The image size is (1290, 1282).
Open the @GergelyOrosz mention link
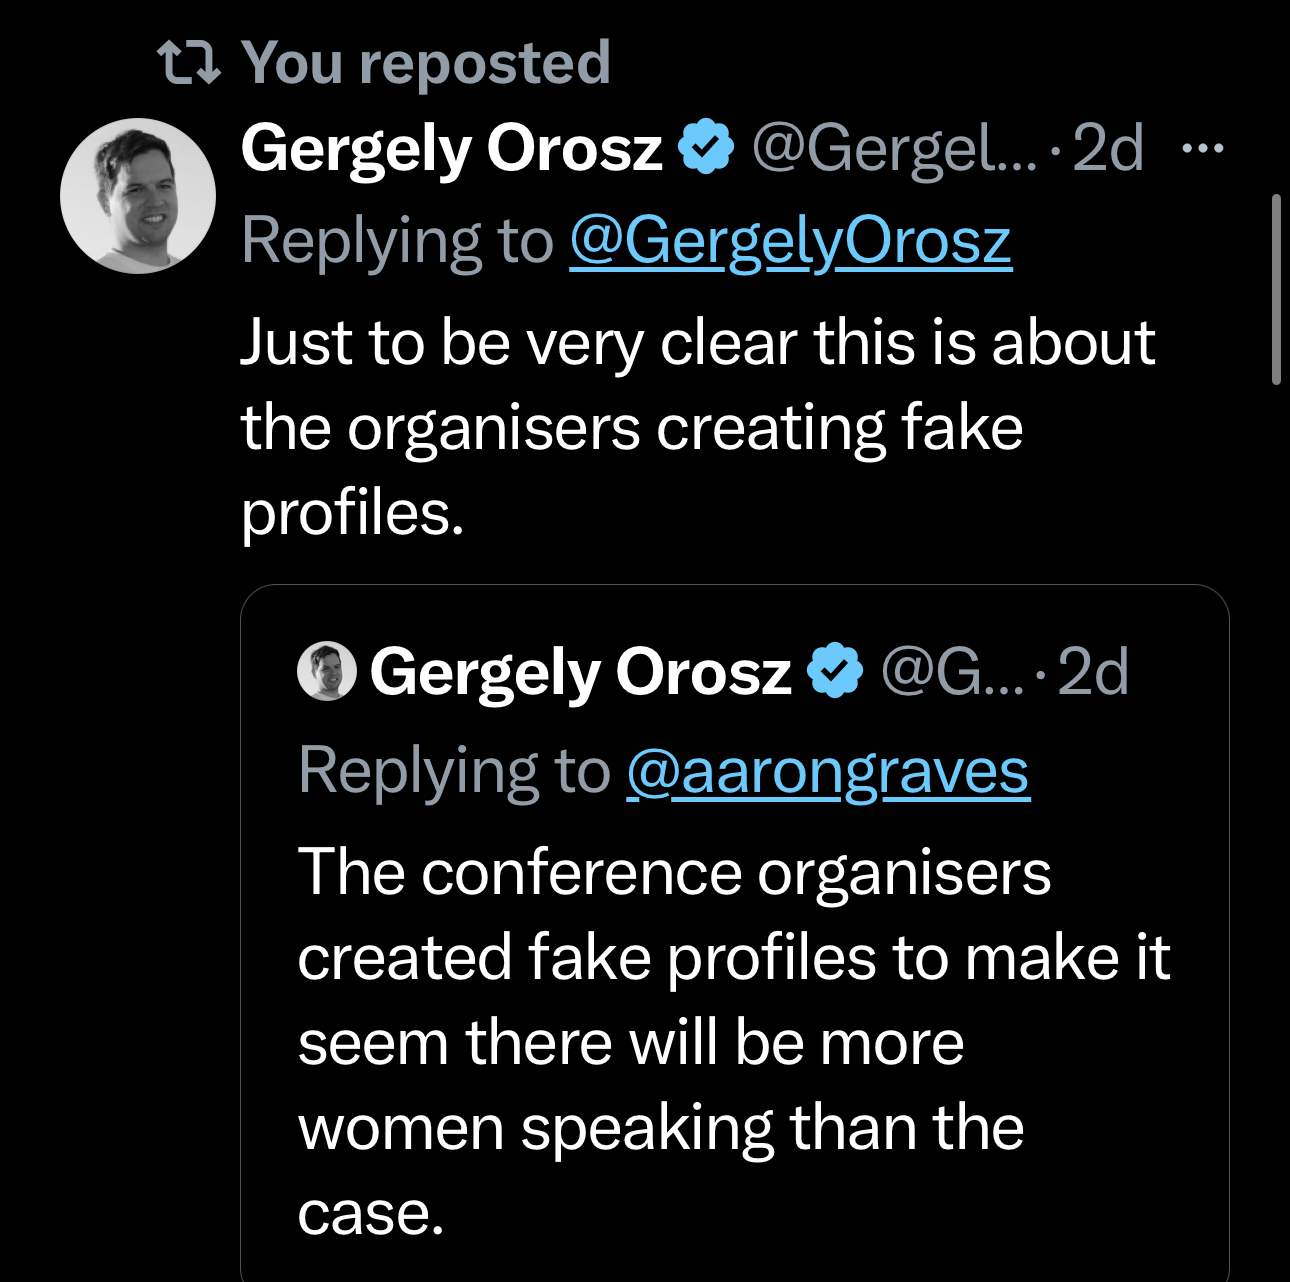tap(790, 241)
